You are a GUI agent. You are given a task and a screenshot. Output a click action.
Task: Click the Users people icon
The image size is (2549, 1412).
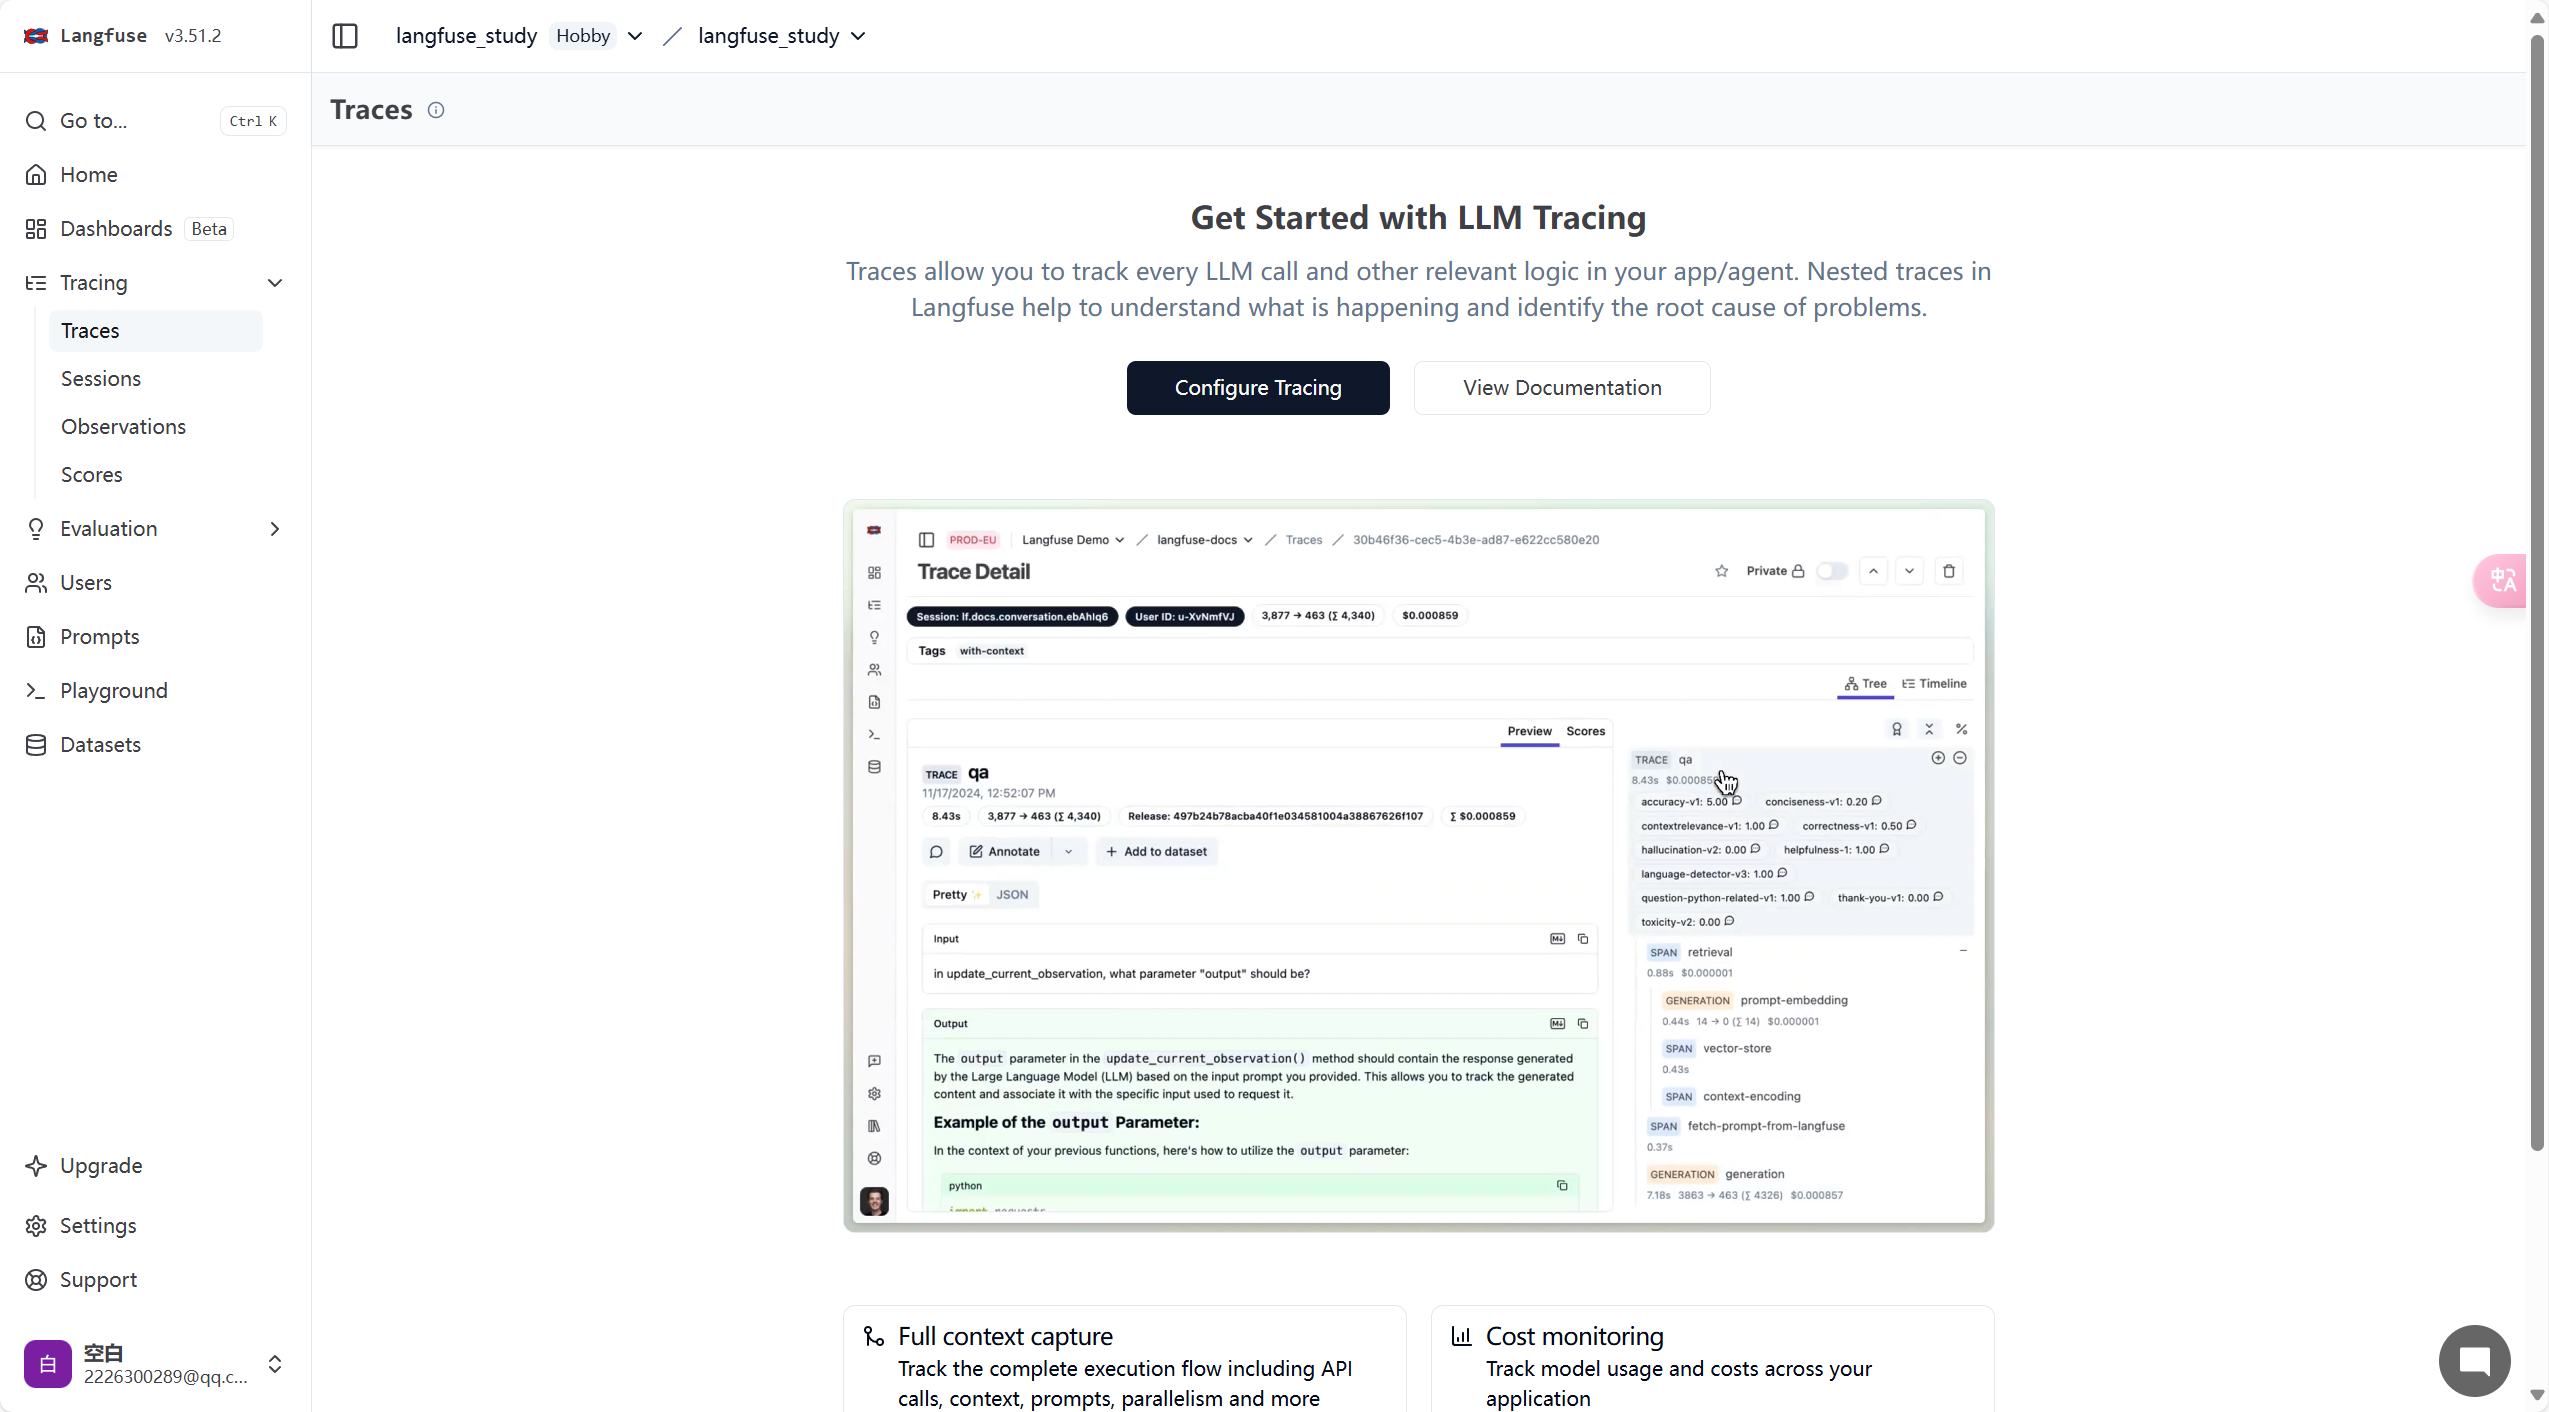(x=36, y=583)
